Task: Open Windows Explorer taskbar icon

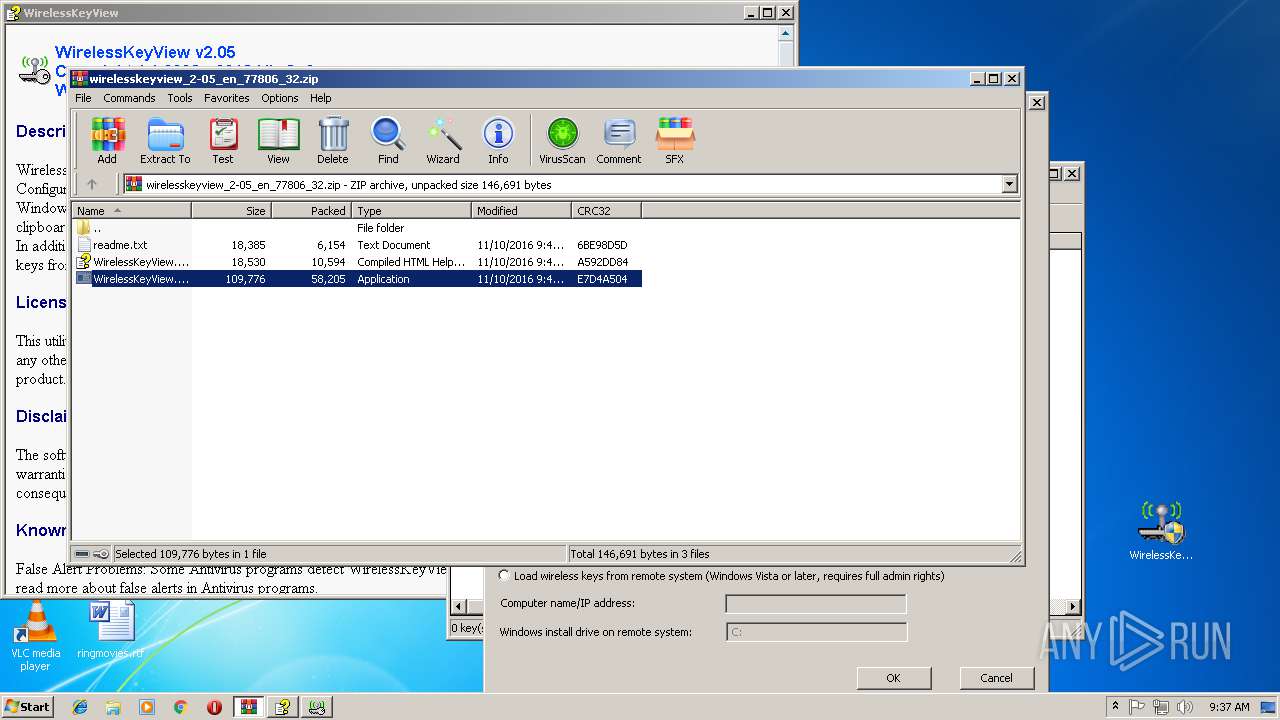Action: (113, 707)
